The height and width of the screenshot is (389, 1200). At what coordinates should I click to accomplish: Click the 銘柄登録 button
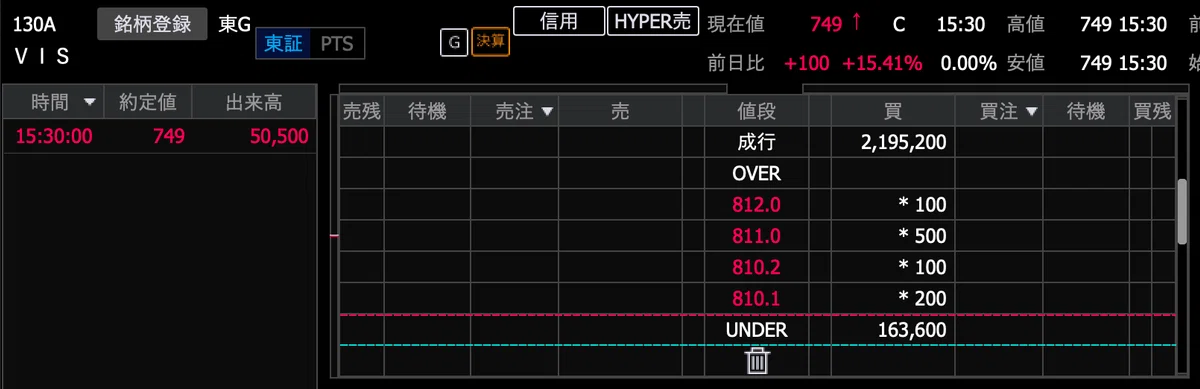(153, 24)
